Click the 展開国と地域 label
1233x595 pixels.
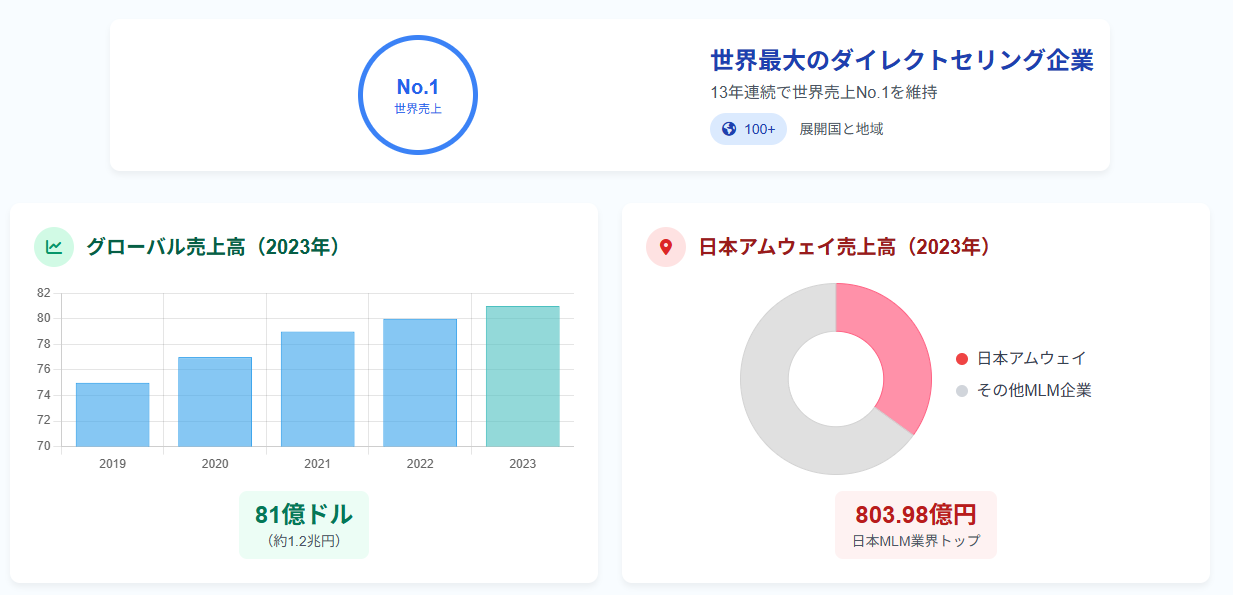841,129
